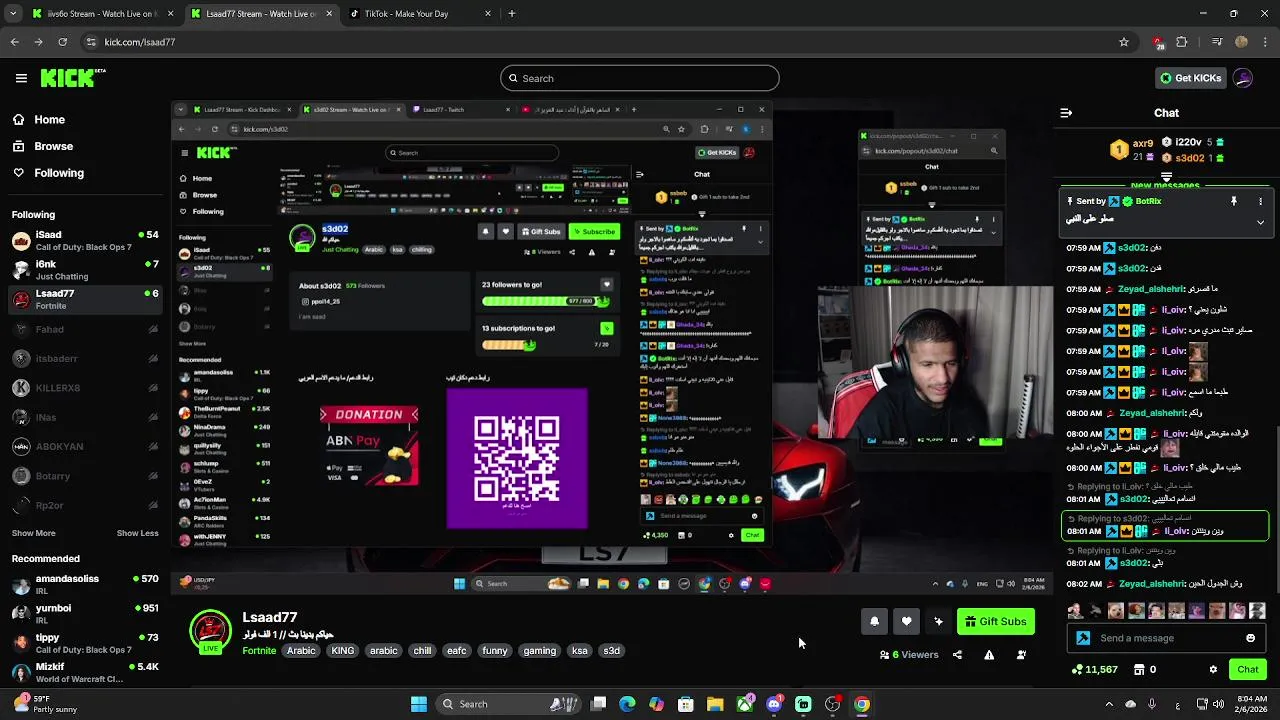Open Chrome tab search dropdown

click(14, 14)
